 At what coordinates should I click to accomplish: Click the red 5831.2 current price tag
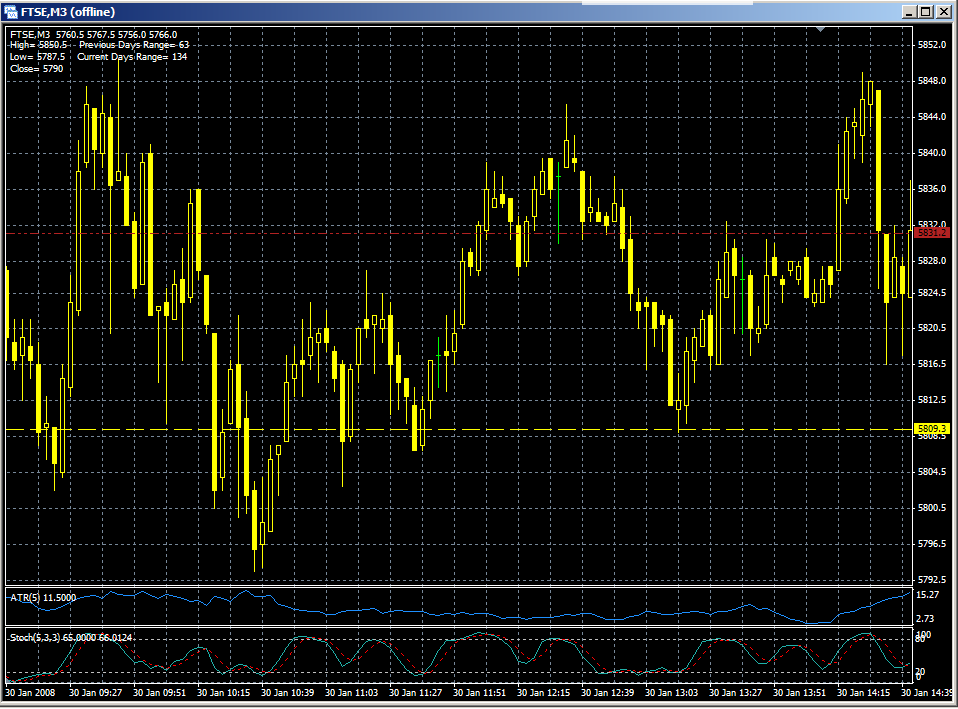pos(931,233)
